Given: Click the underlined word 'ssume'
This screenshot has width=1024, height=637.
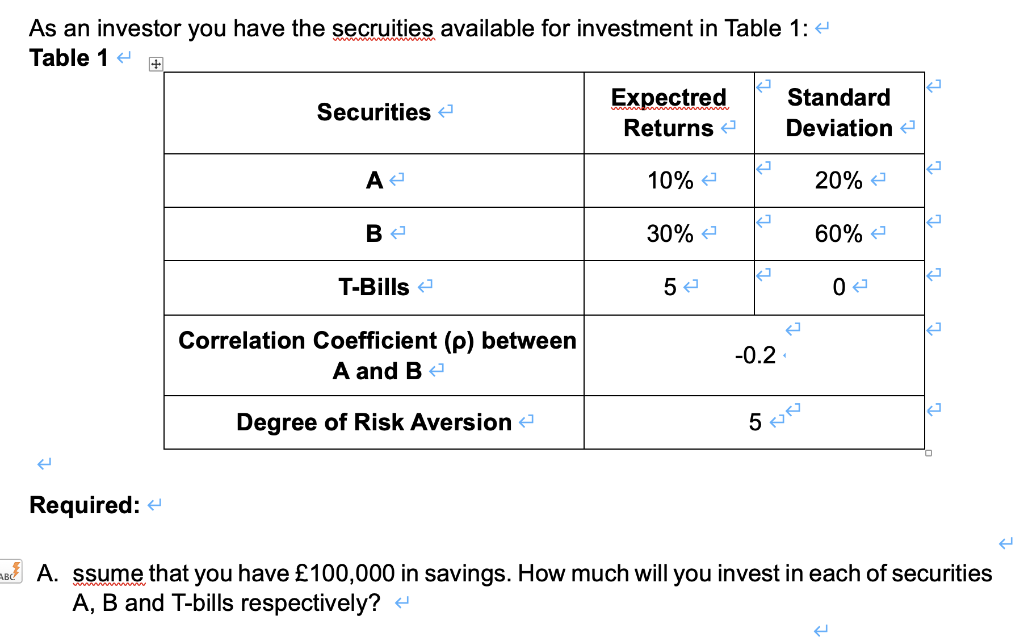Looking at the screenshot, I should 108,573.
